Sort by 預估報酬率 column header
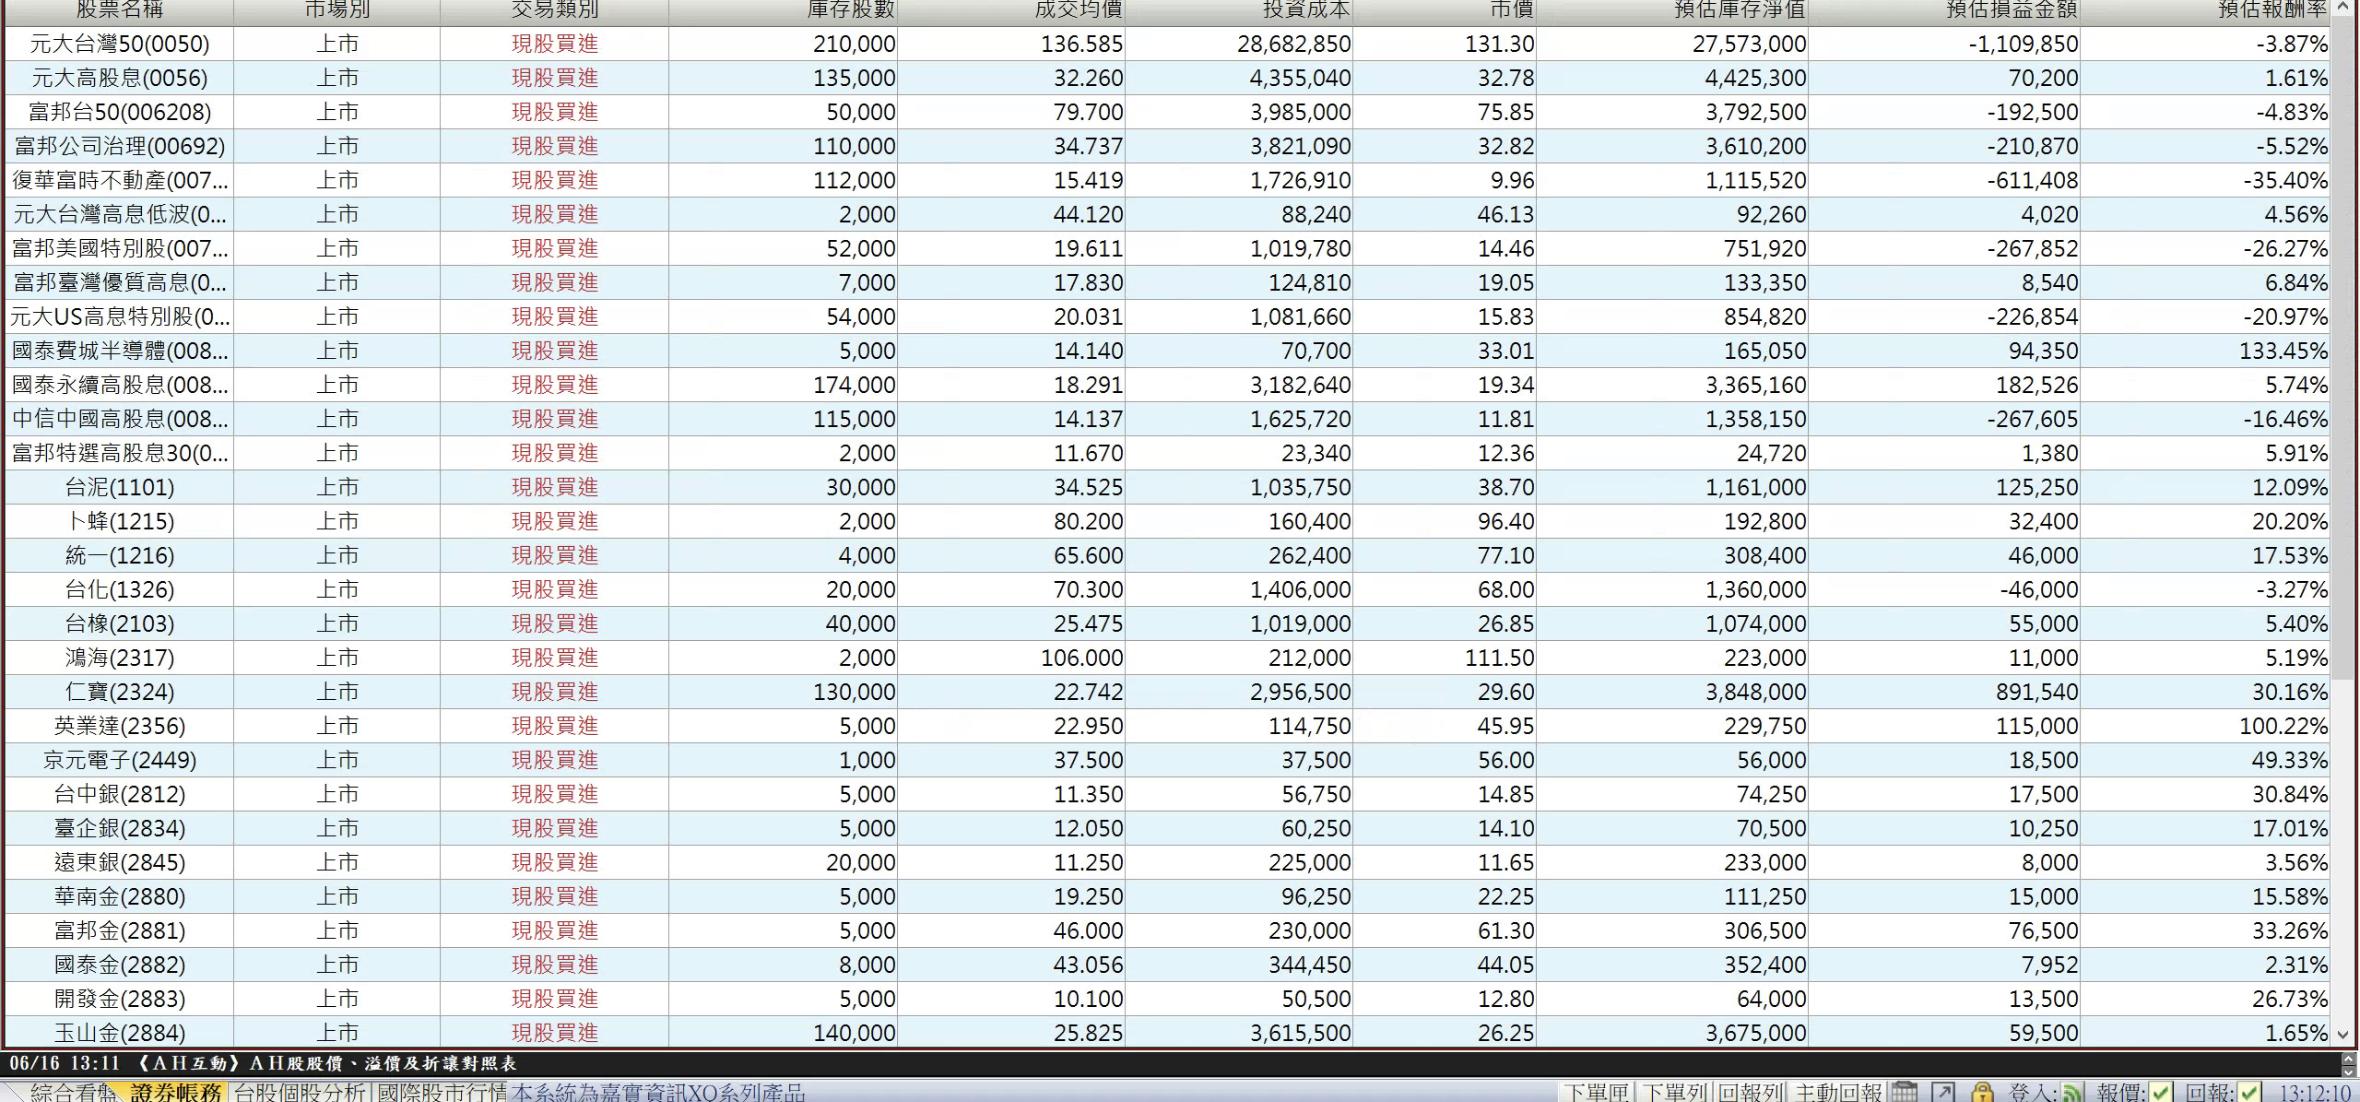 (x=2205, y=10)
